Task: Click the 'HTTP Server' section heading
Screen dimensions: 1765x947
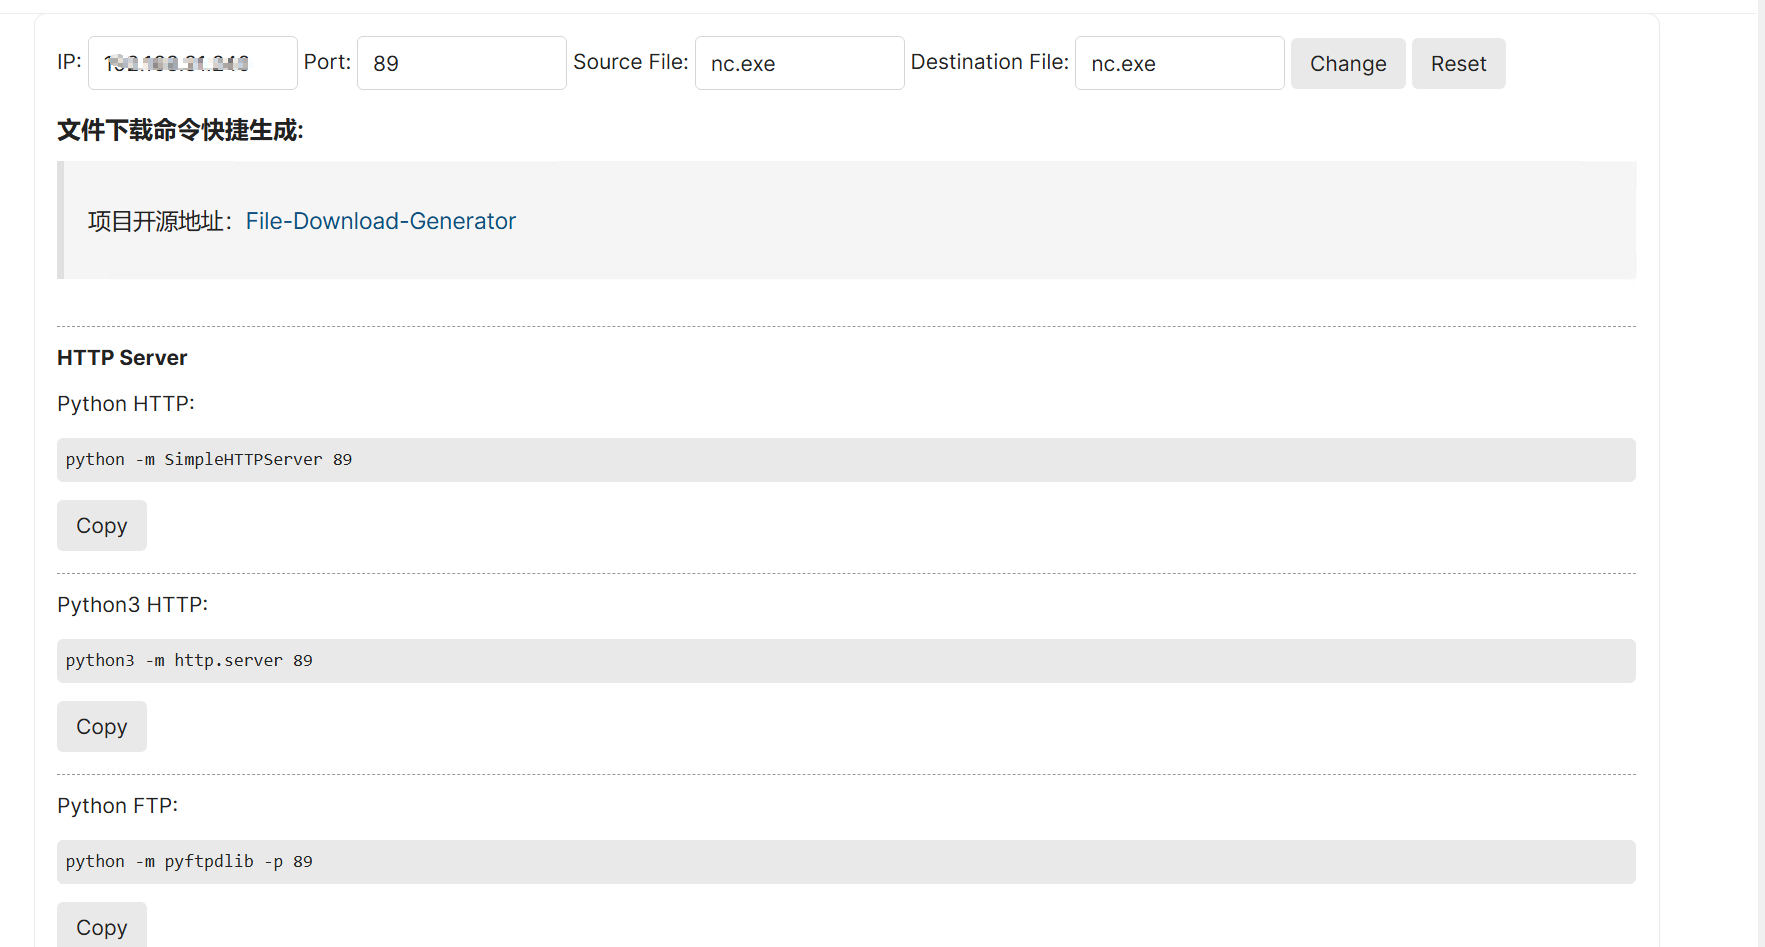Action: point(122,358)
